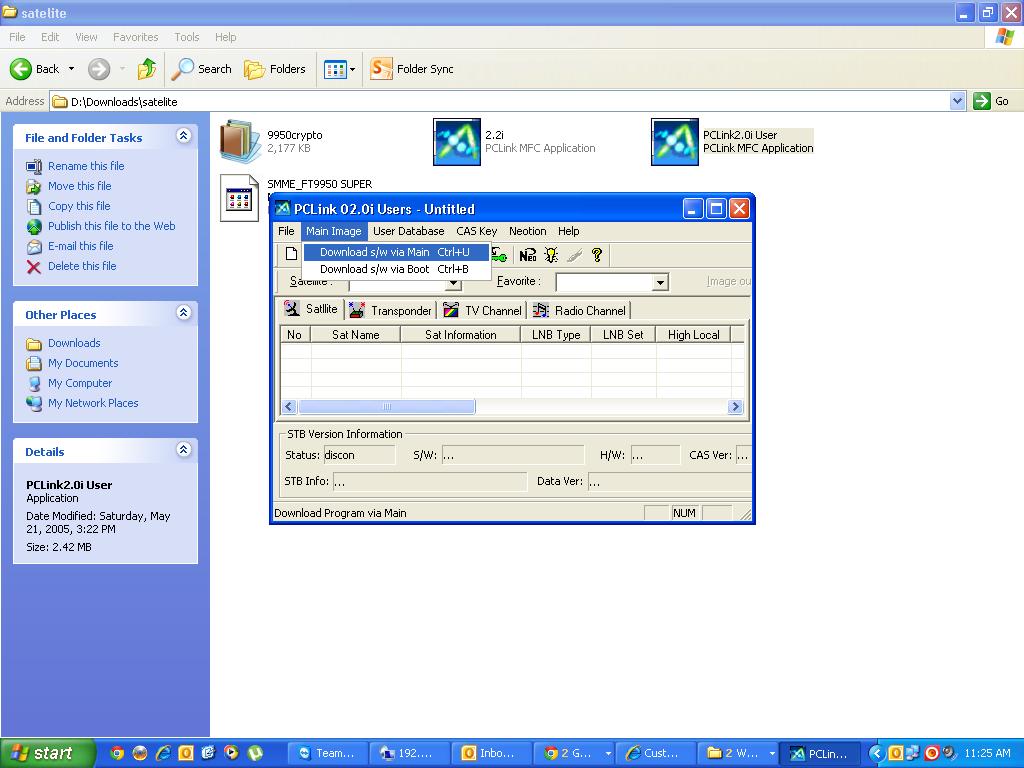Click the PCLink2.0i User application icon
The image size is (1024, 768).
[675, 142]
